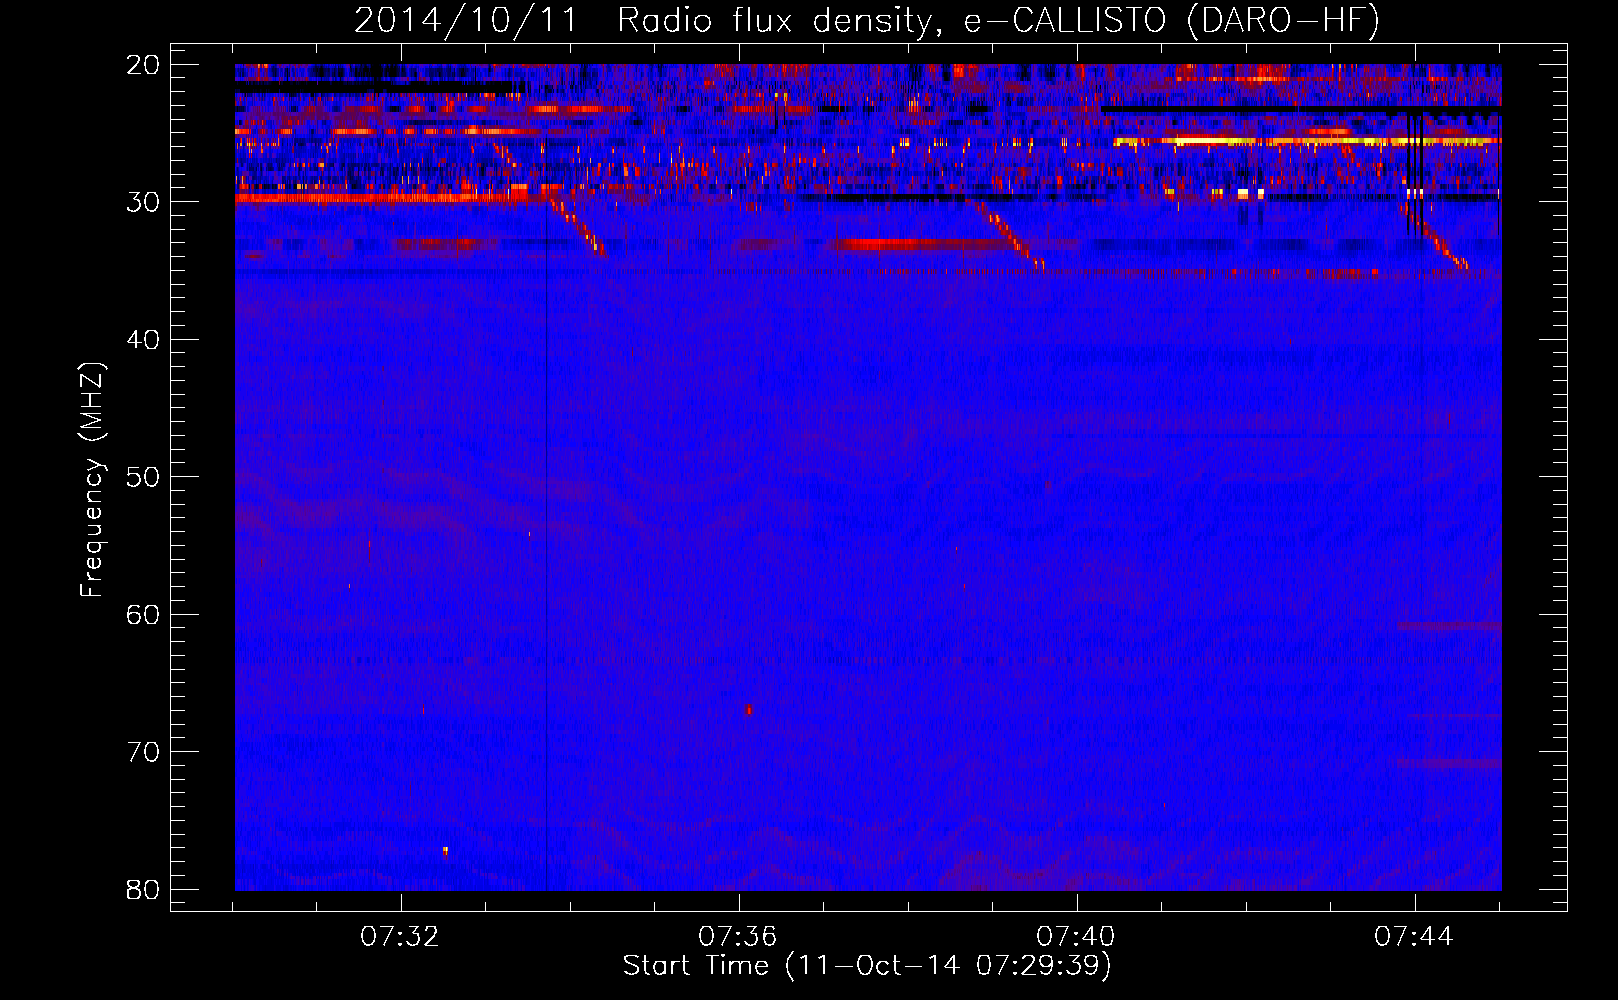Click the 20 frequency tick label
The image size is (1618, 1000).
(144, 65)
